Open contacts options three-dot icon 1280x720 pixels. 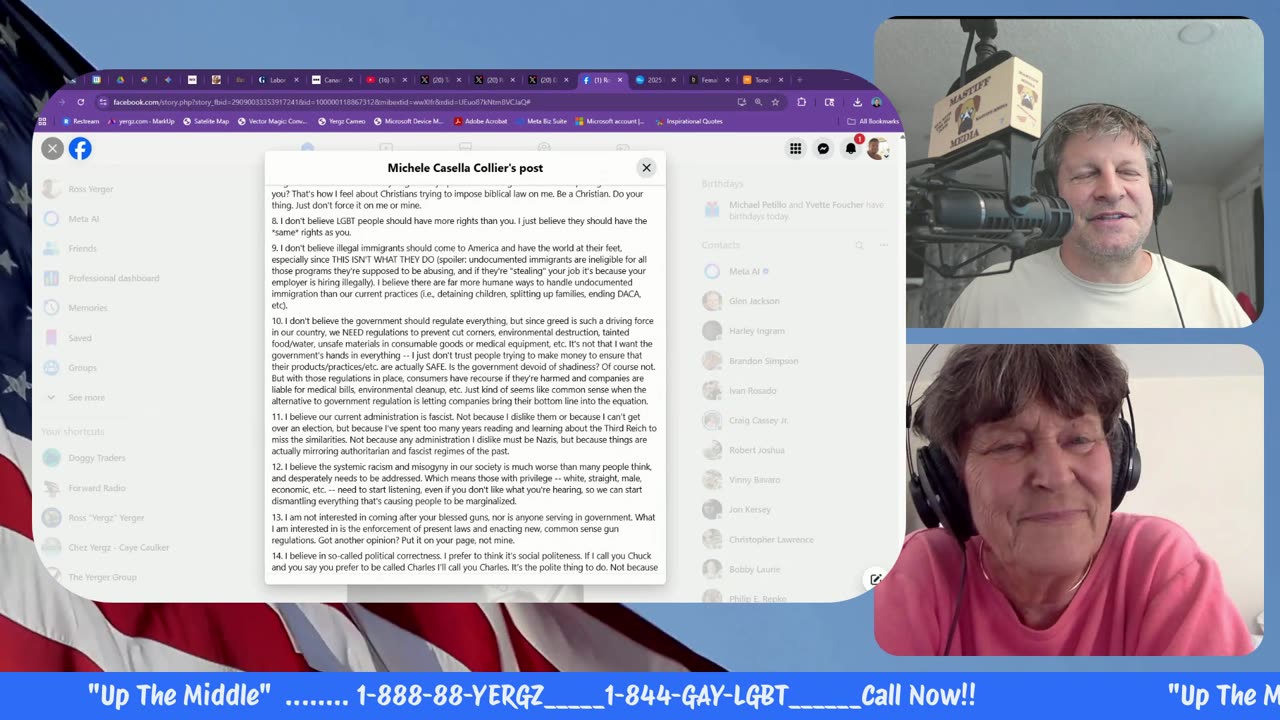(883, 245)
